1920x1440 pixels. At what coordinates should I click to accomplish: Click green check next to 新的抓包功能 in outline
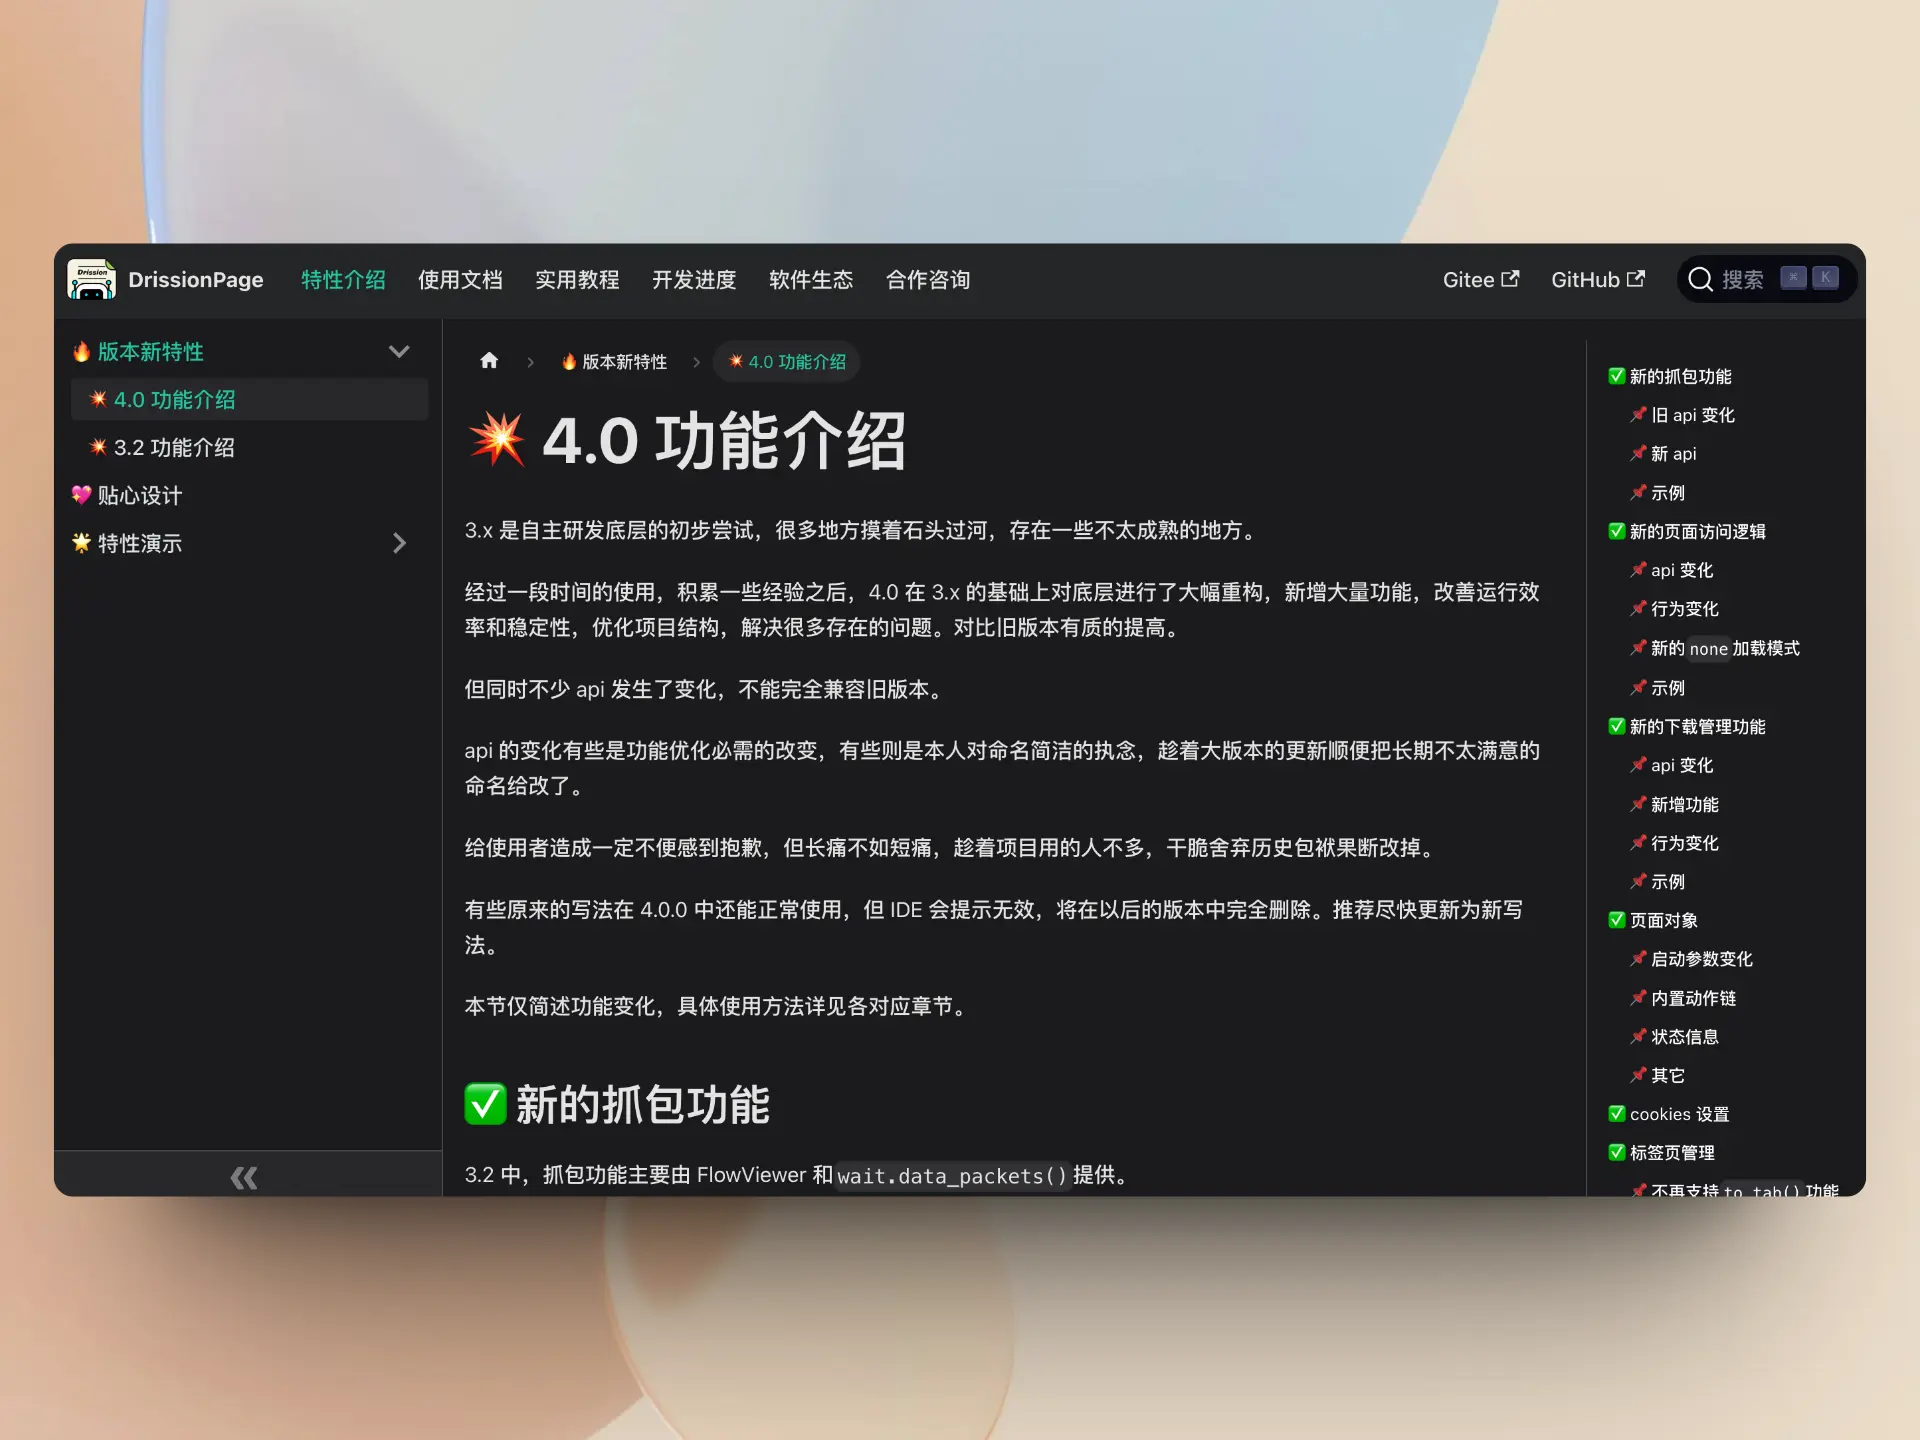point(1616,376)
